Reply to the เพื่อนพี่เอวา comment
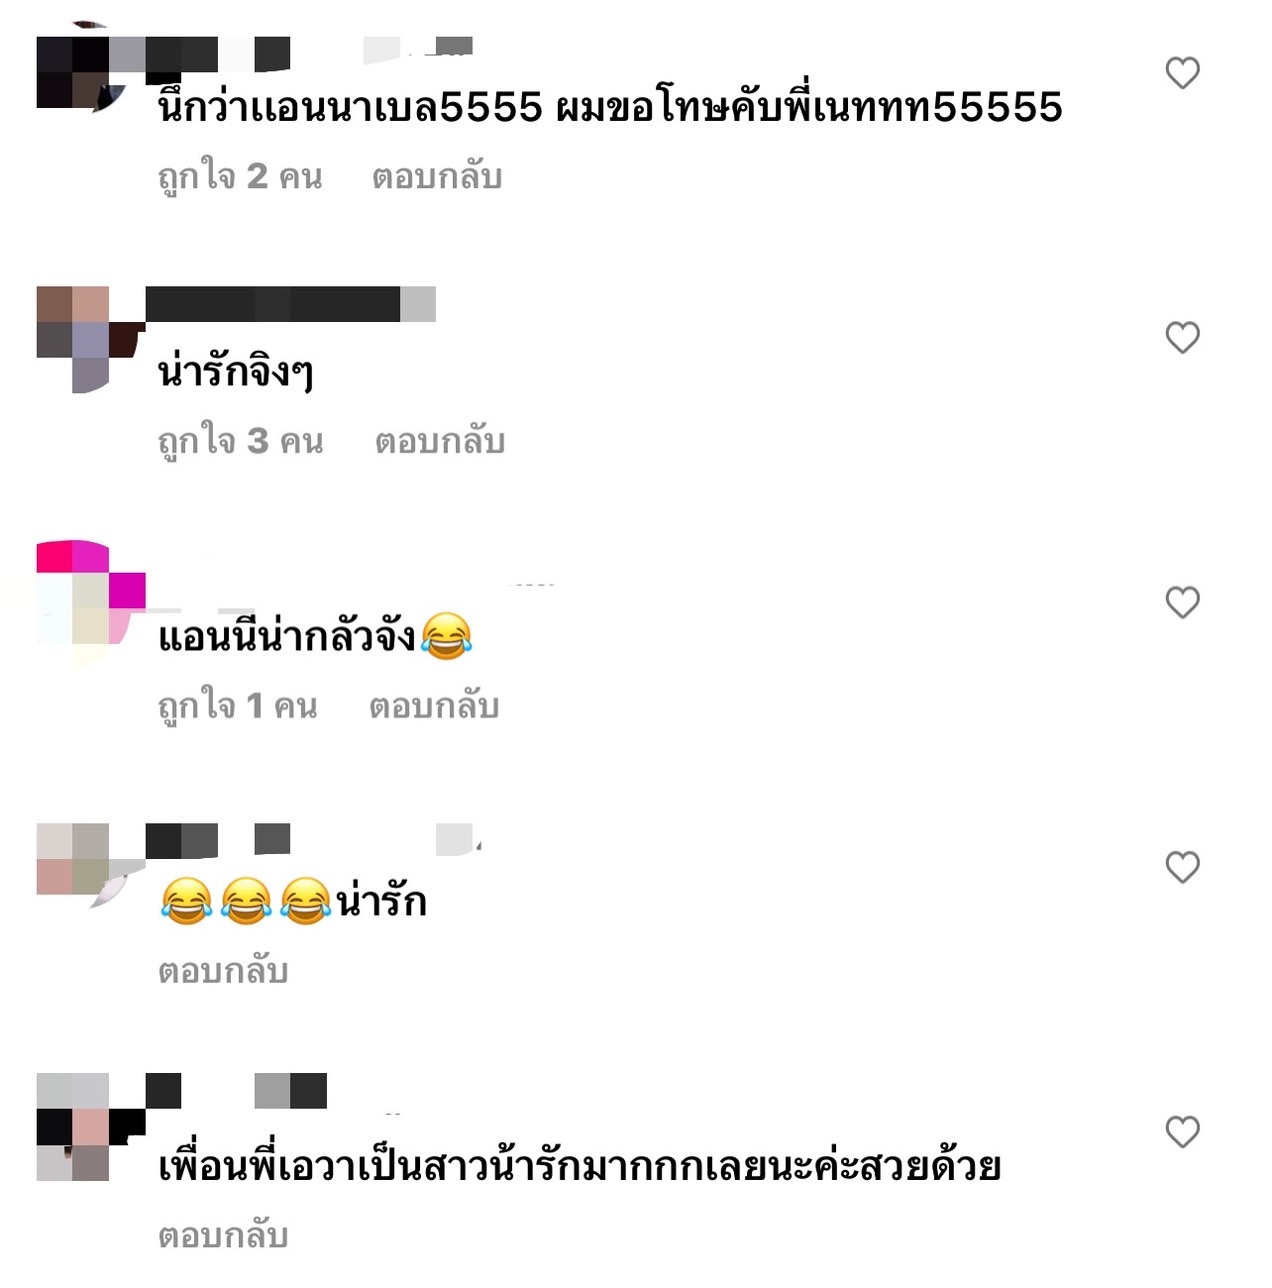 223,1236
